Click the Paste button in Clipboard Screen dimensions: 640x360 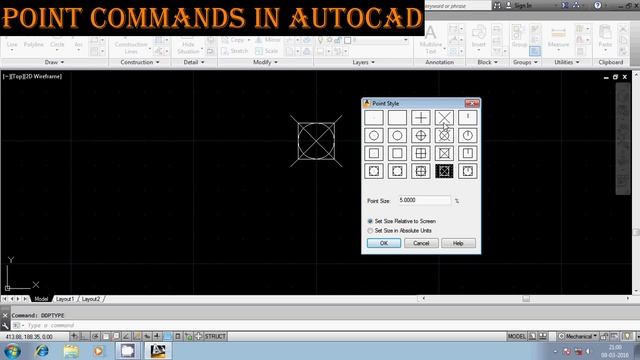605,37
